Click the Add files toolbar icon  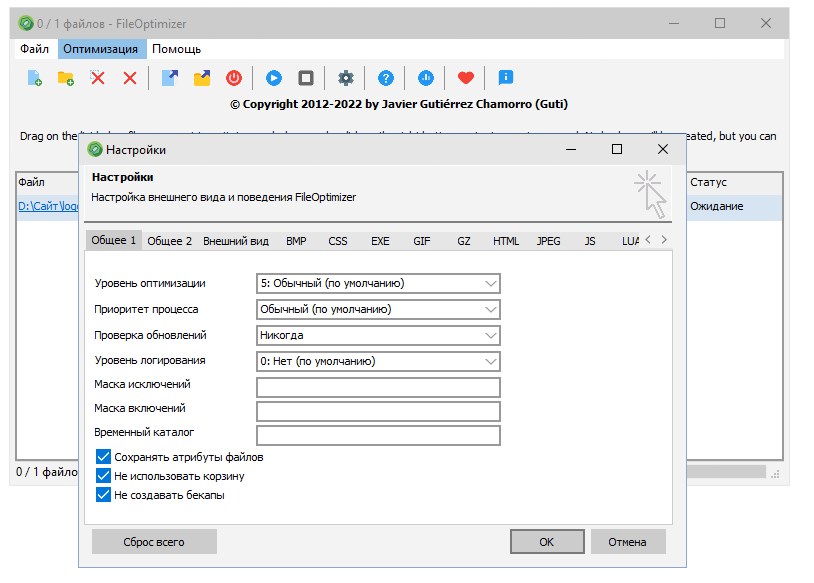tap(34, 78)
